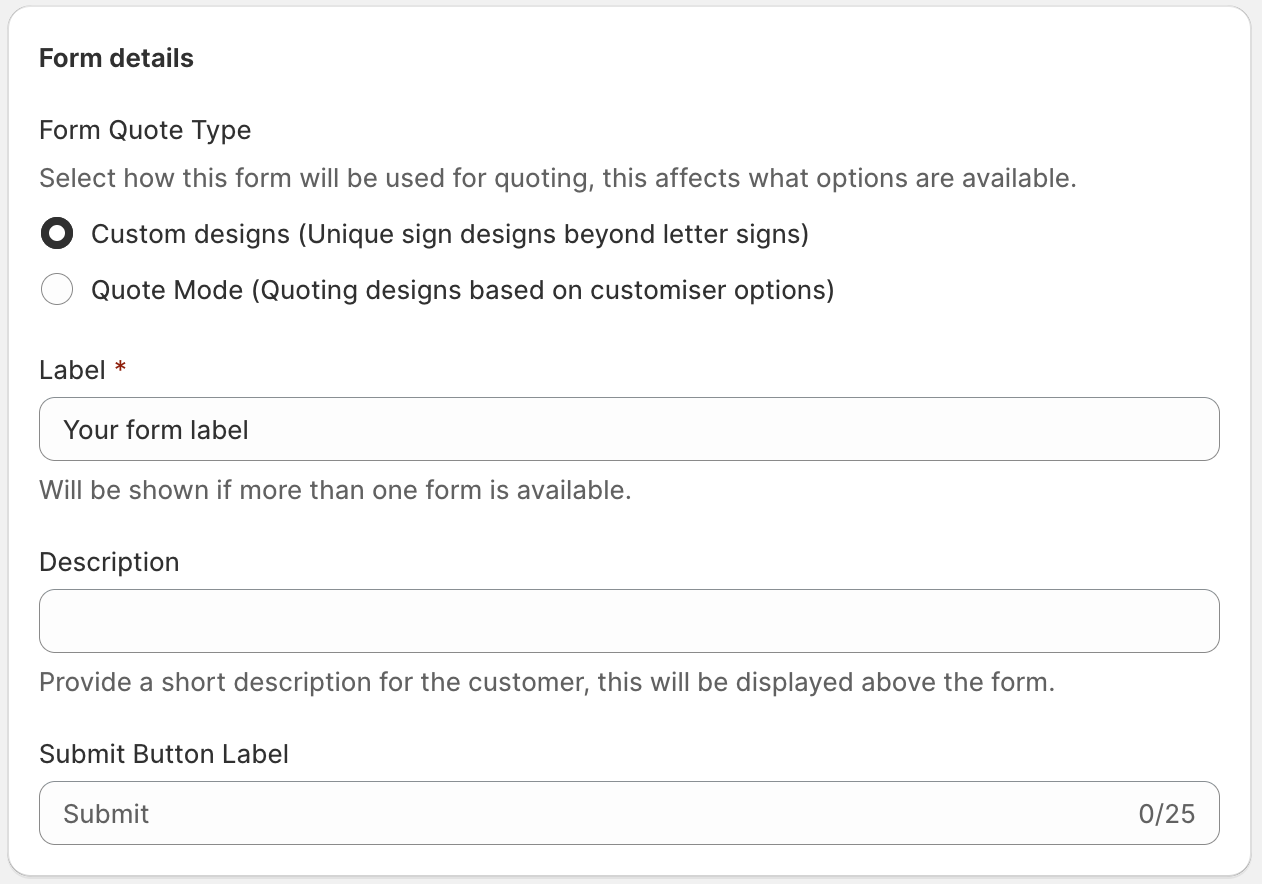This screenshot has height=884, width=1262.
Task: Click the 'Will be shown if more than one form' hint
Action: [x=335, y=490]
